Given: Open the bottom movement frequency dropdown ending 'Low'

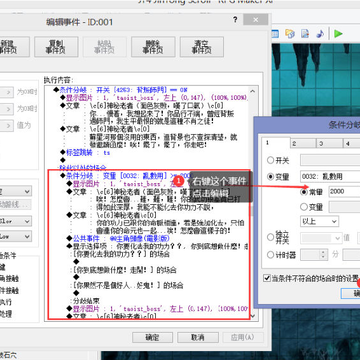Looking at the screenshot, I should click(x=16, y=236).
